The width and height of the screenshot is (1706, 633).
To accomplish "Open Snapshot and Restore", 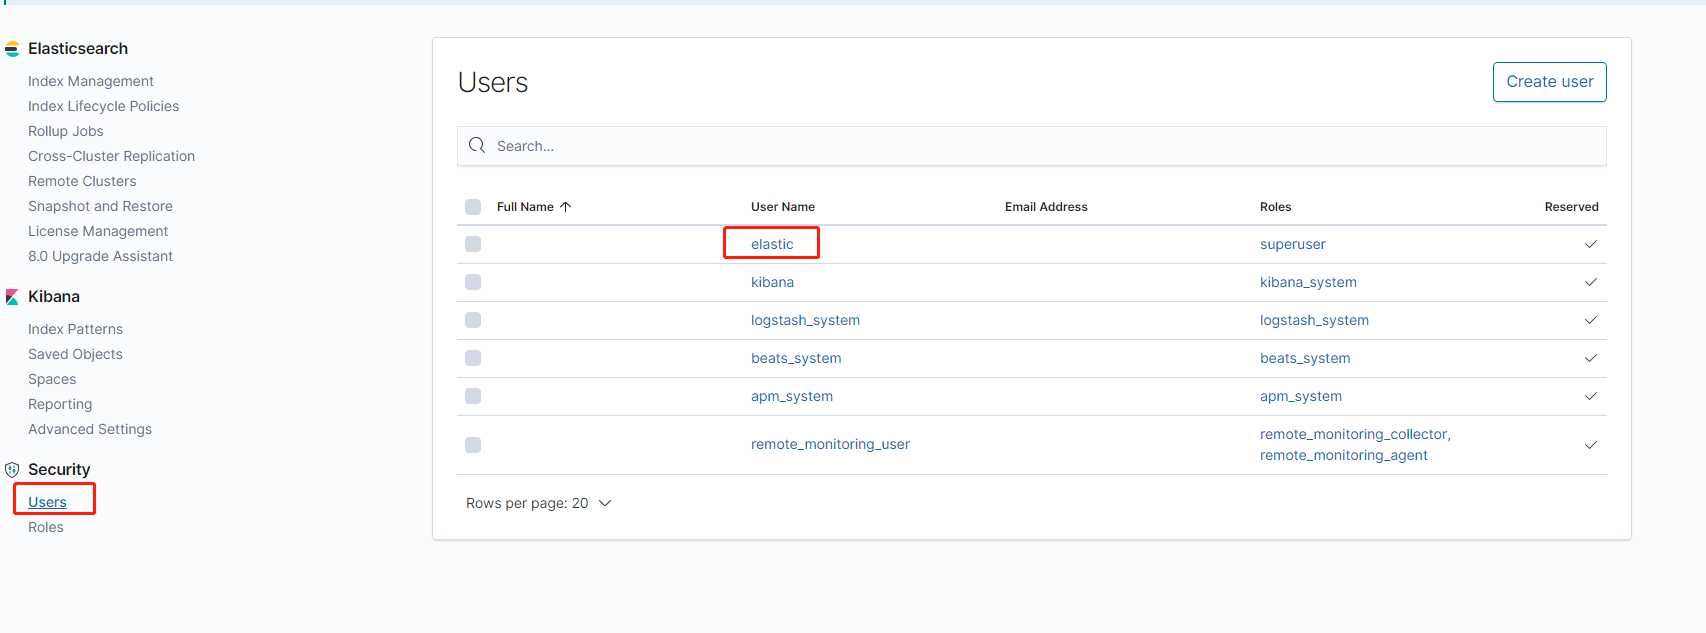I will tap(100, 206).
